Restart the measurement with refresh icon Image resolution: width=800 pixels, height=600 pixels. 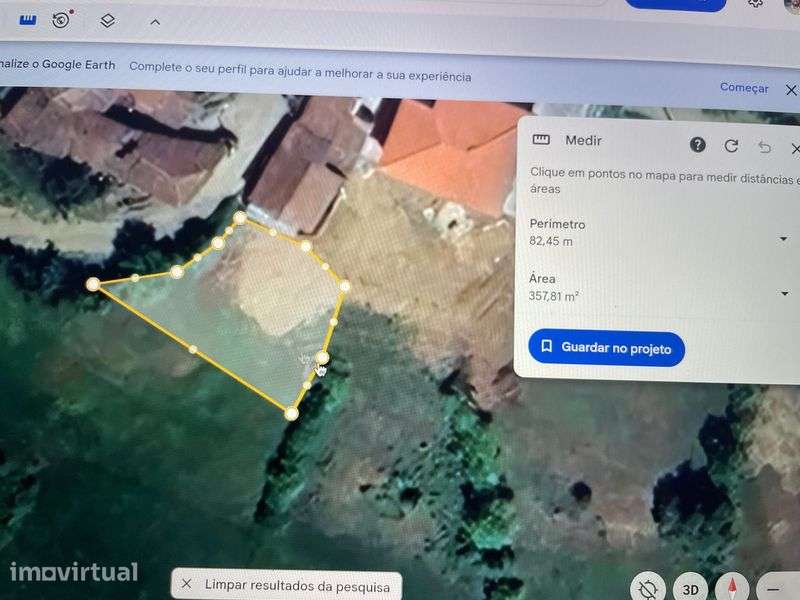731,146
